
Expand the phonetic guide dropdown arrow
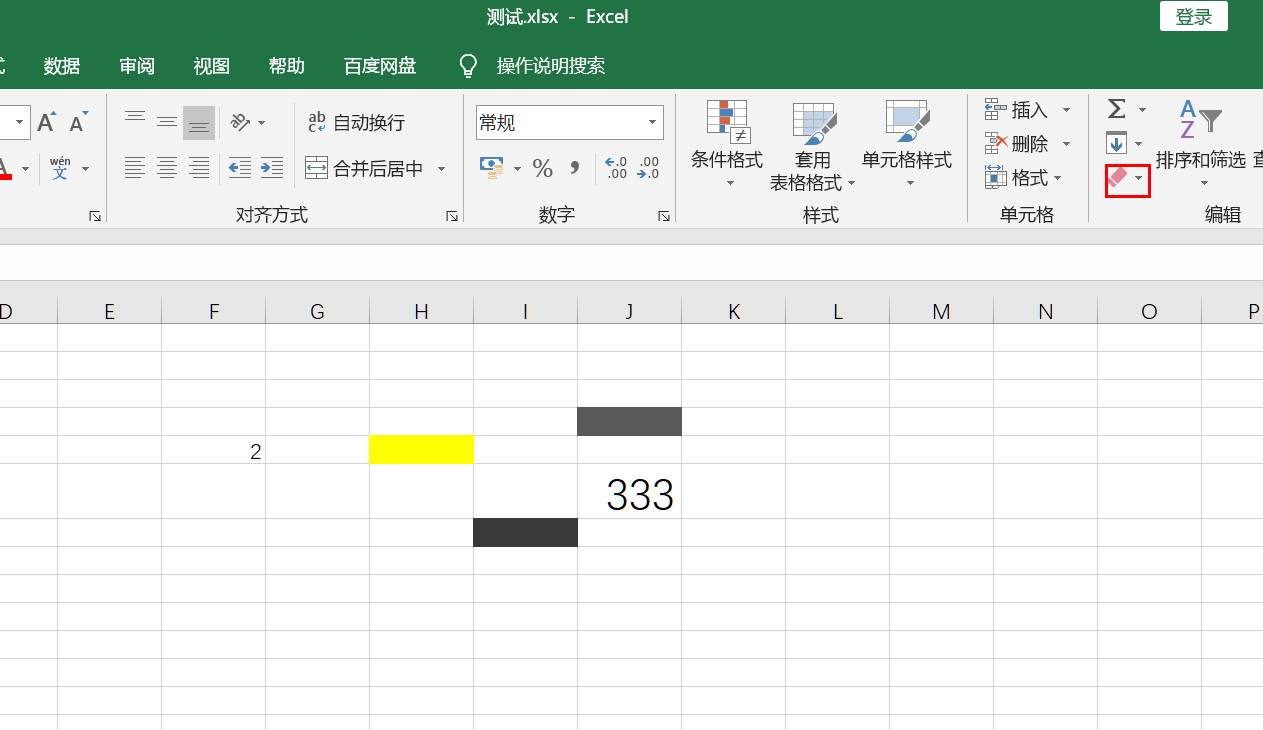85,168
